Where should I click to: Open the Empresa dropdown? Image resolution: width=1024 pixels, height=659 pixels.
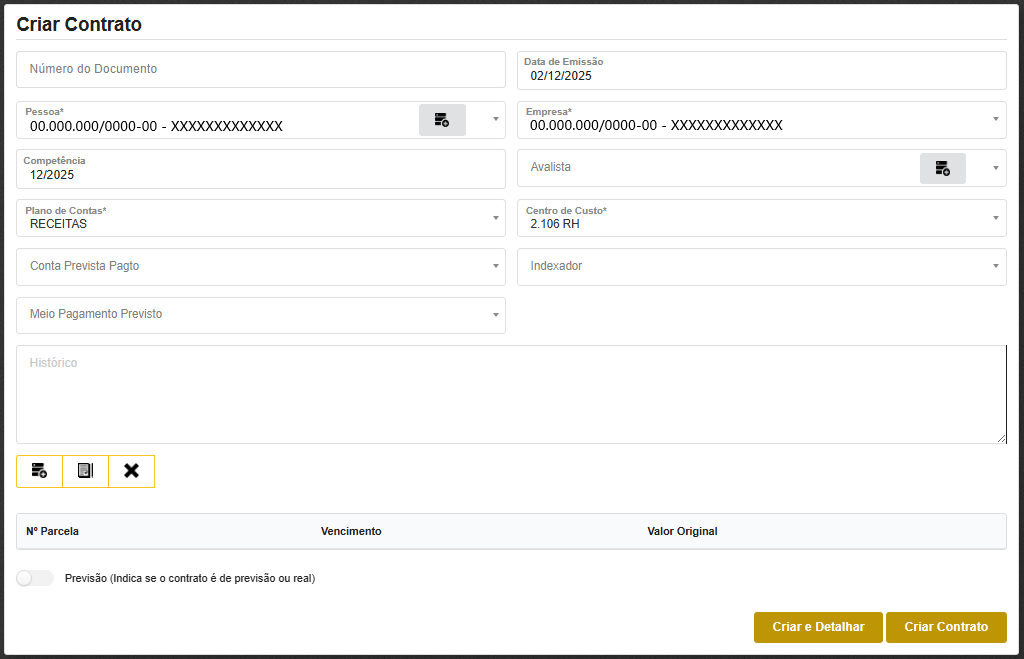click(x=996, y=120)
